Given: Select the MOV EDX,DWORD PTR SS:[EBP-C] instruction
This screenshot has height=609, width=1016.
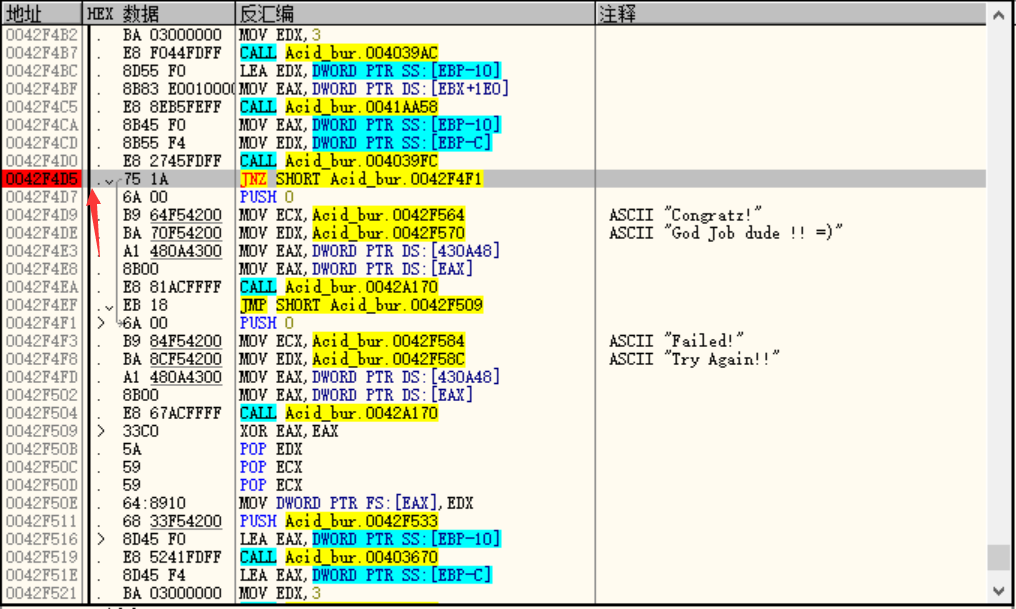Looking at the screenshot, I should click(x=365, y=143).
